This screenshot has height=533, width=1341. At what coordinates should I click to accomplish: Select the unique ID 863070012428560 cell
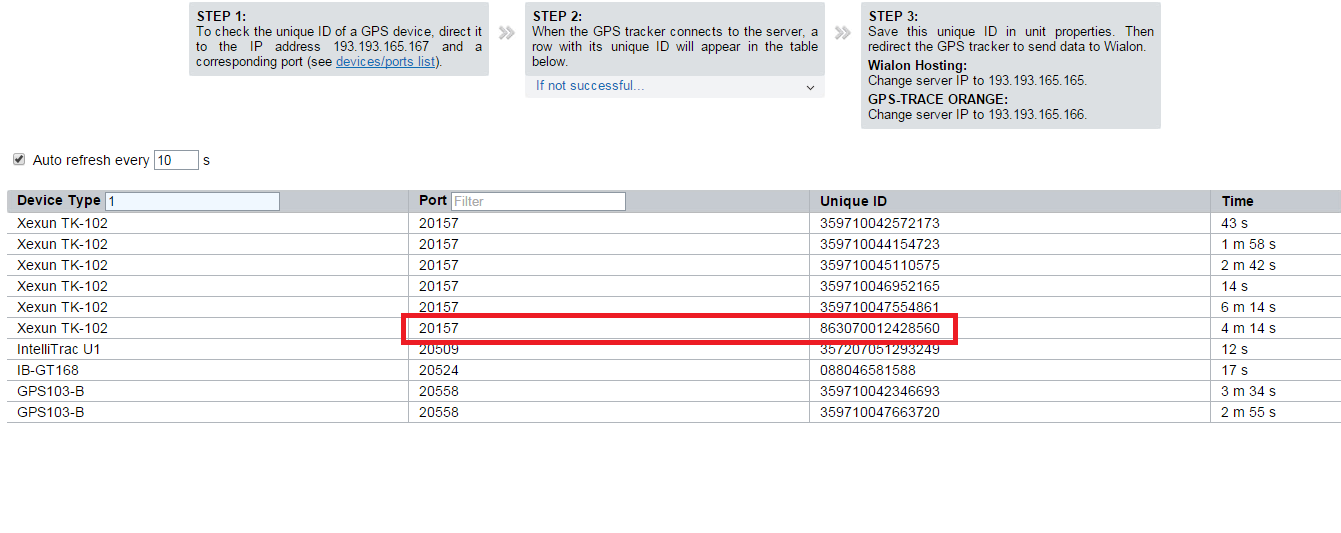point(880,328)
